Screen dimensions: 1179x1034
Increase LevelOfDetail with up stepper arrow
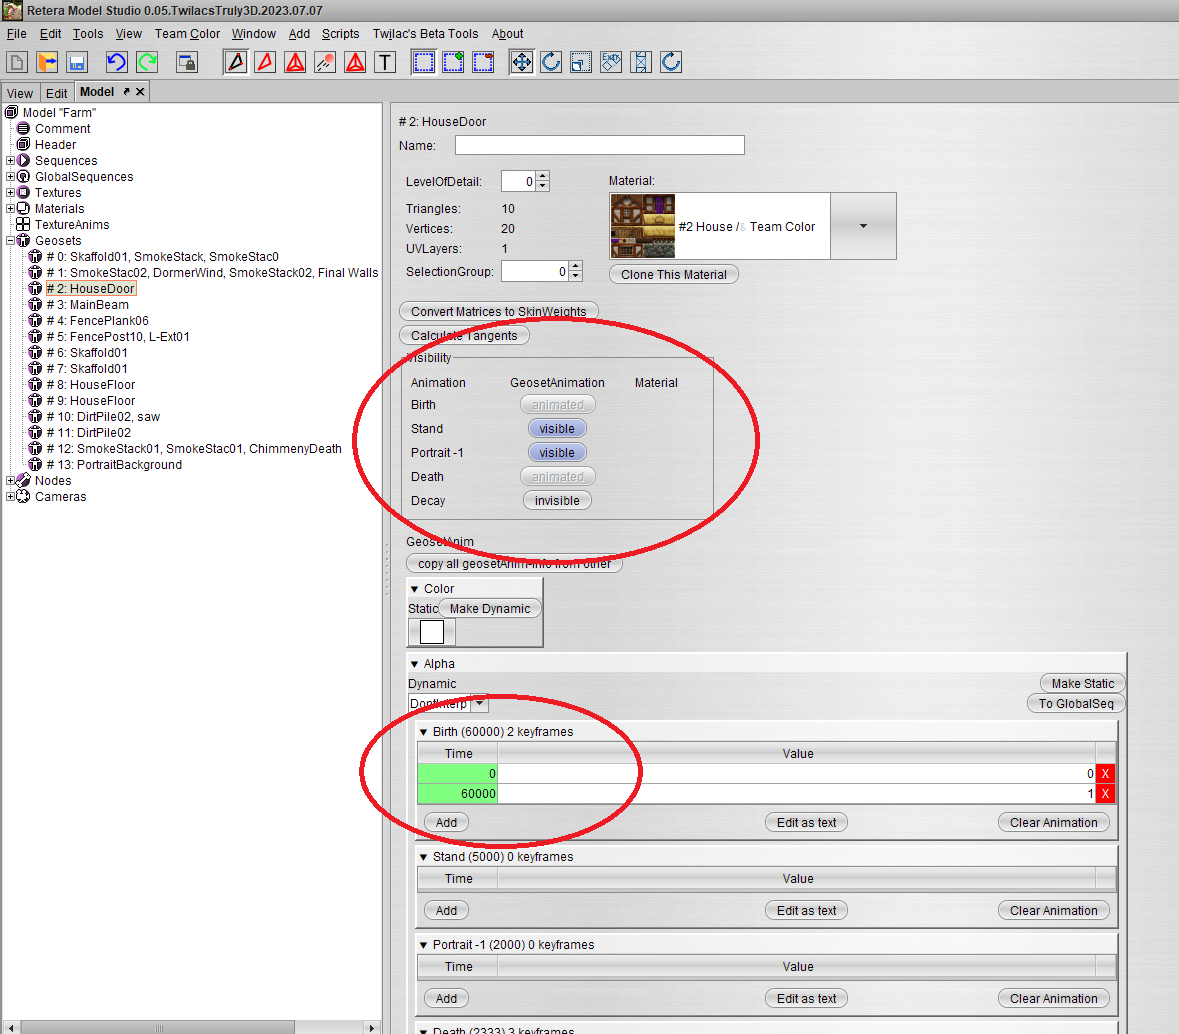pos(543,176)
